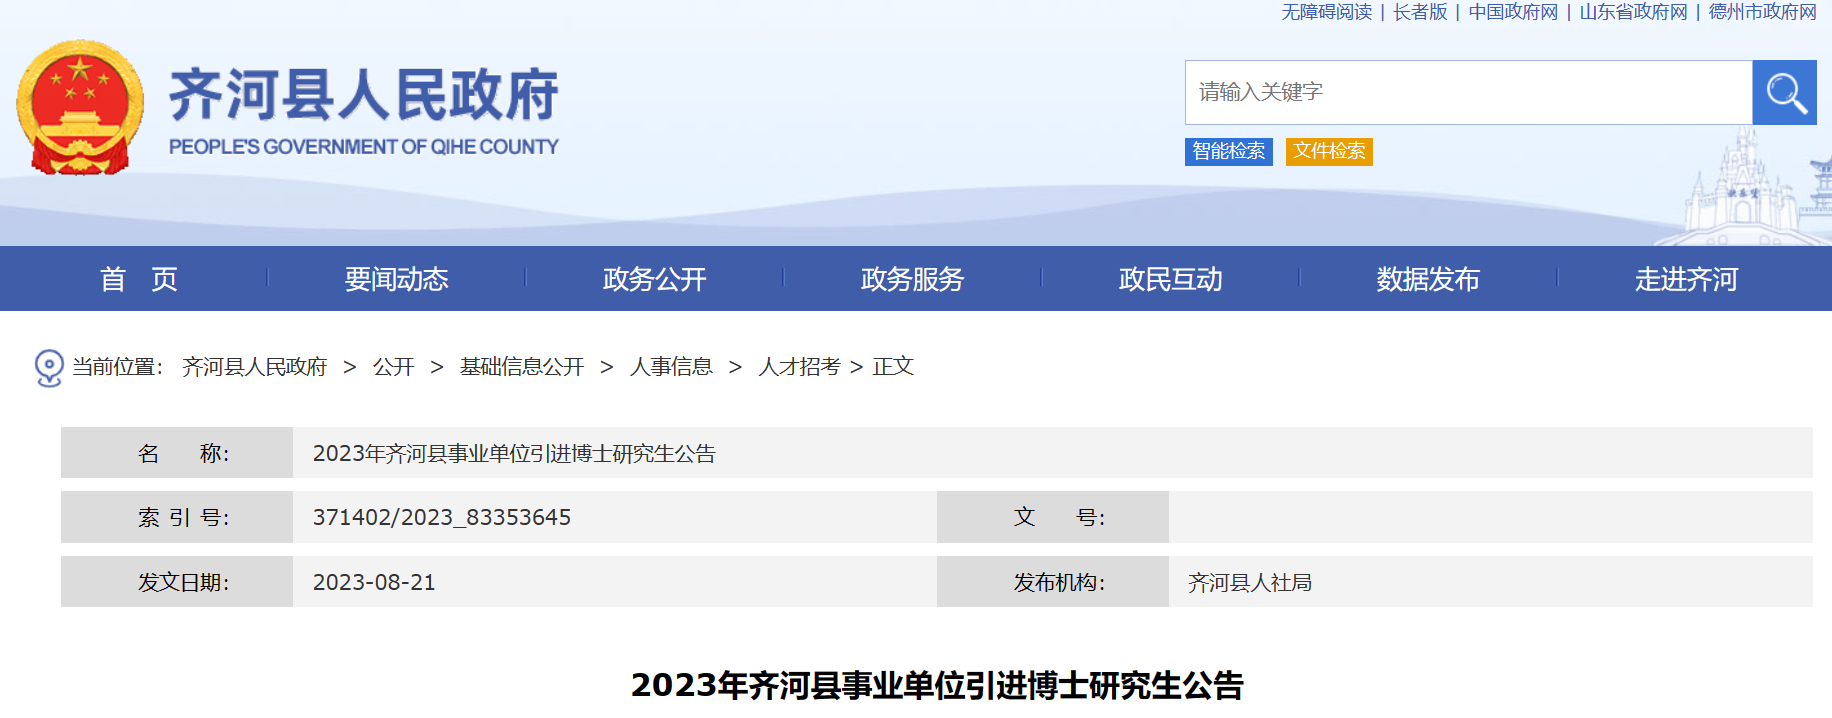Open the 山东省政府网 link
Viewport: 1832px width, 718px height.
point(1633,12)
